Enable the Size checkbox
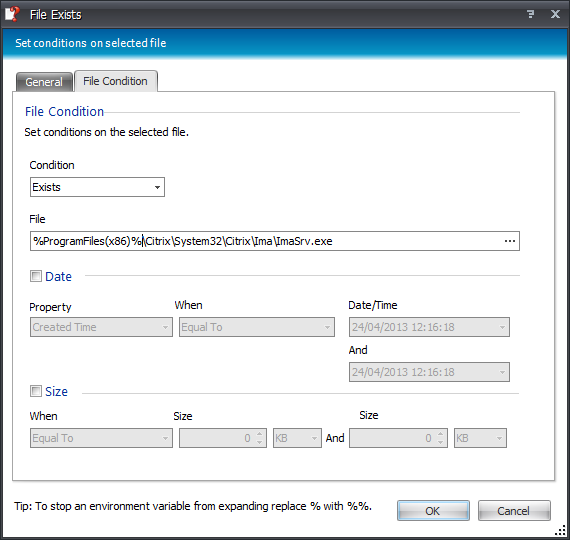Image resolution: width=570 pixels, height=540 pixels. [36, 391]
